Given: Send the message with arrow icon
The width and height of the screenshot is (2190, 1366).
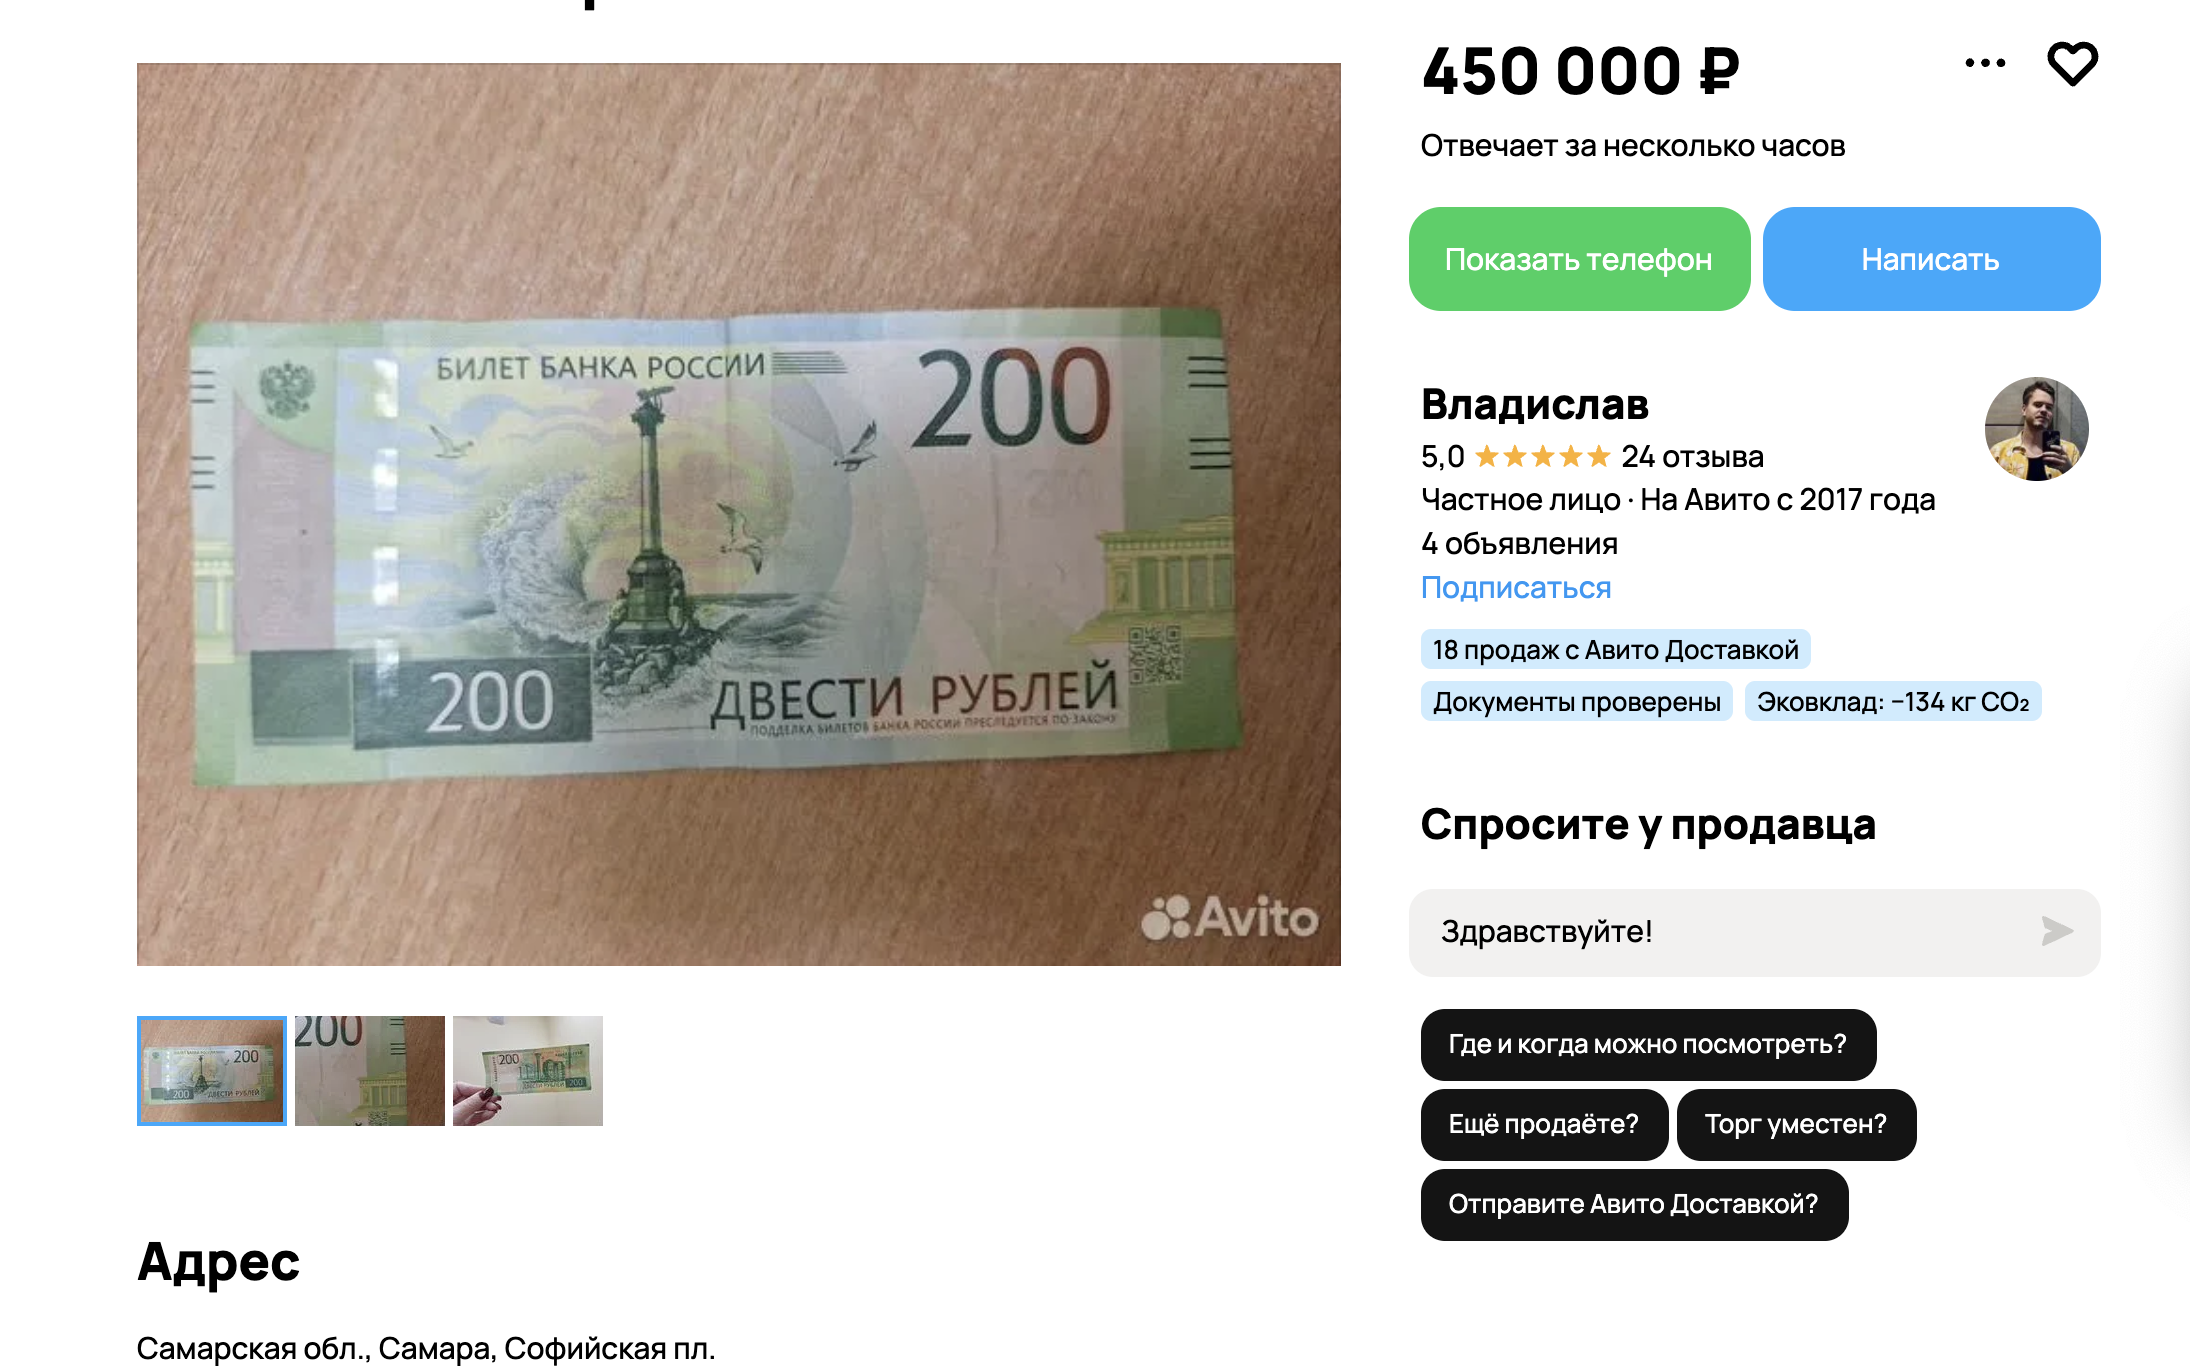Looking at the screenshot, I should (2057, 931).
